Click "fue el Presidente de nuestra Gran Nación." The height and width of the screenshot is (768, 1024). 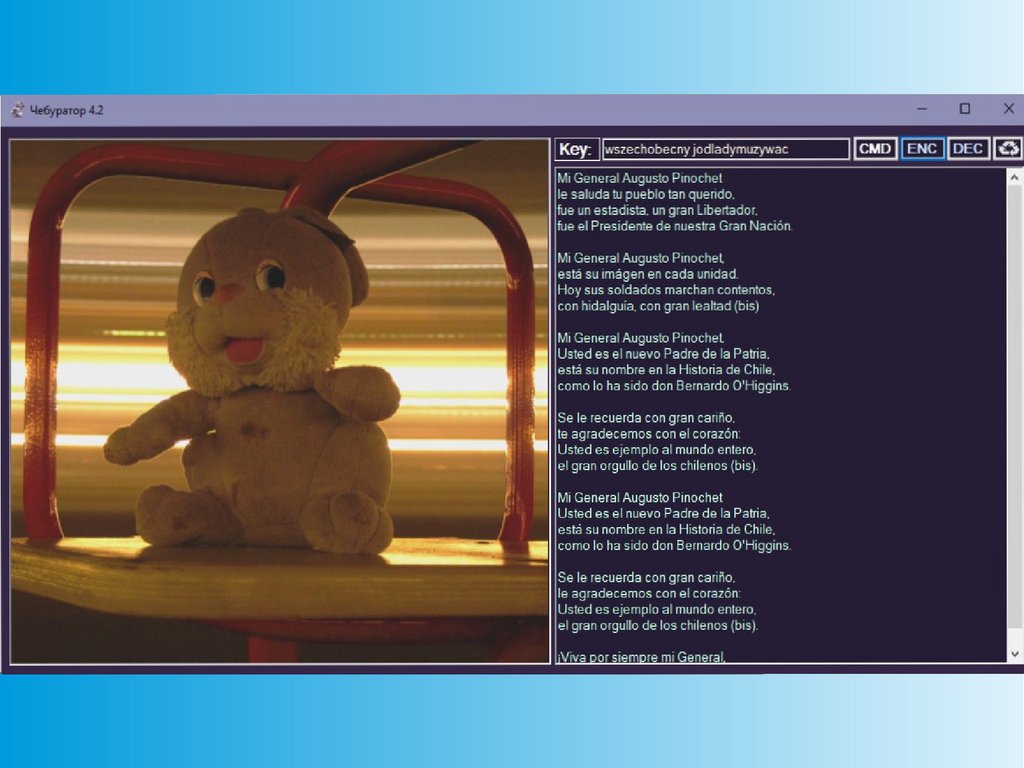(x=675, y=226)
